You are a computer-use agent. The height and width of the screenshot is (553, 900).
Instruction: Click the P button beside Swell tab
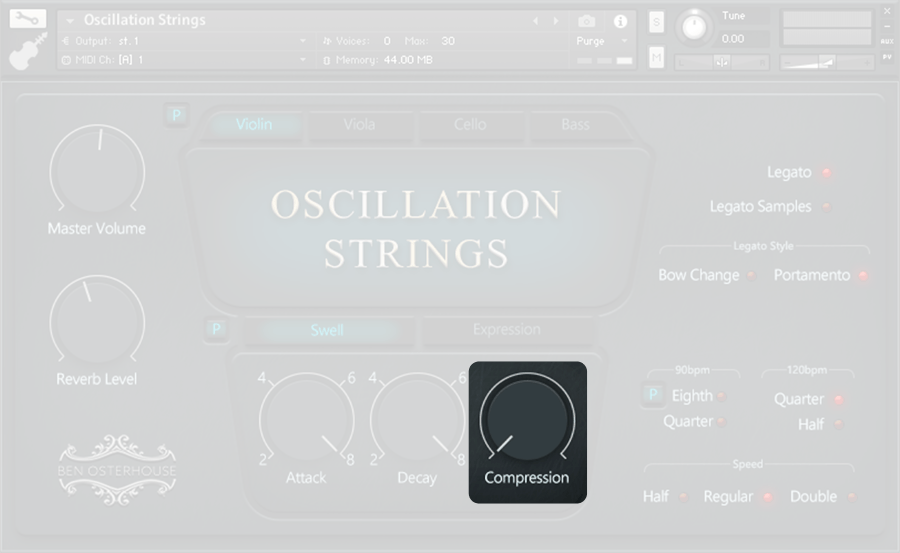(216, 329)
